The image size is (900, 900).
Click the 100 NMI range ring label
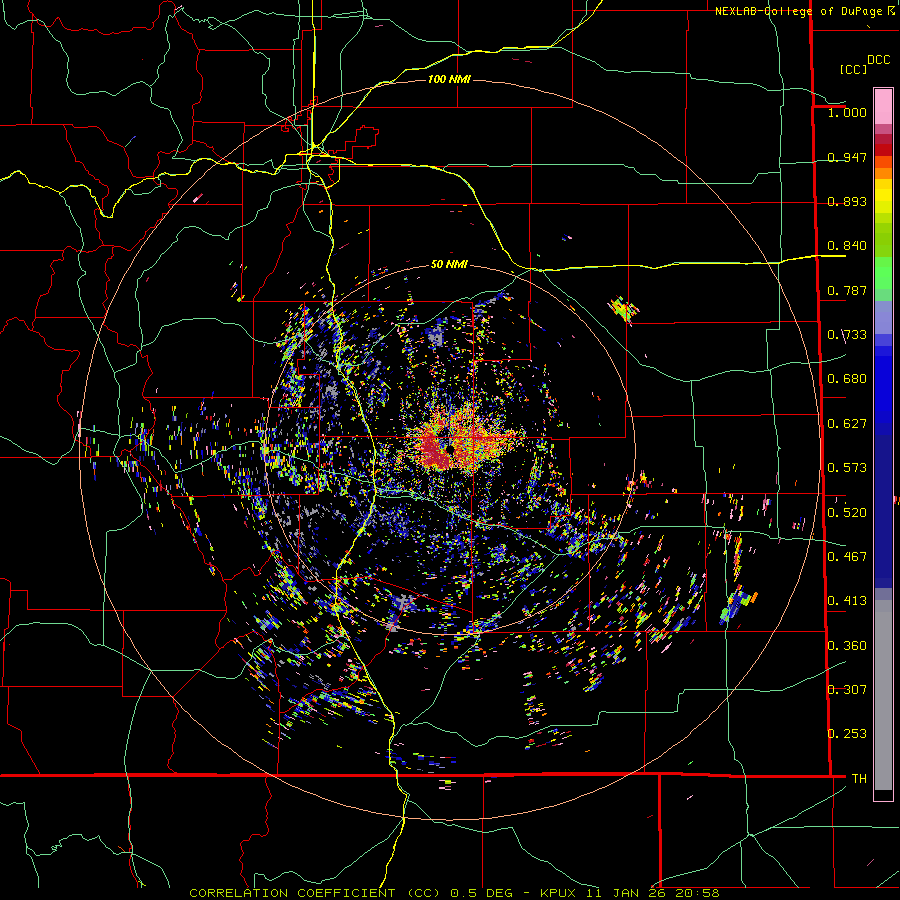point(449,79)
